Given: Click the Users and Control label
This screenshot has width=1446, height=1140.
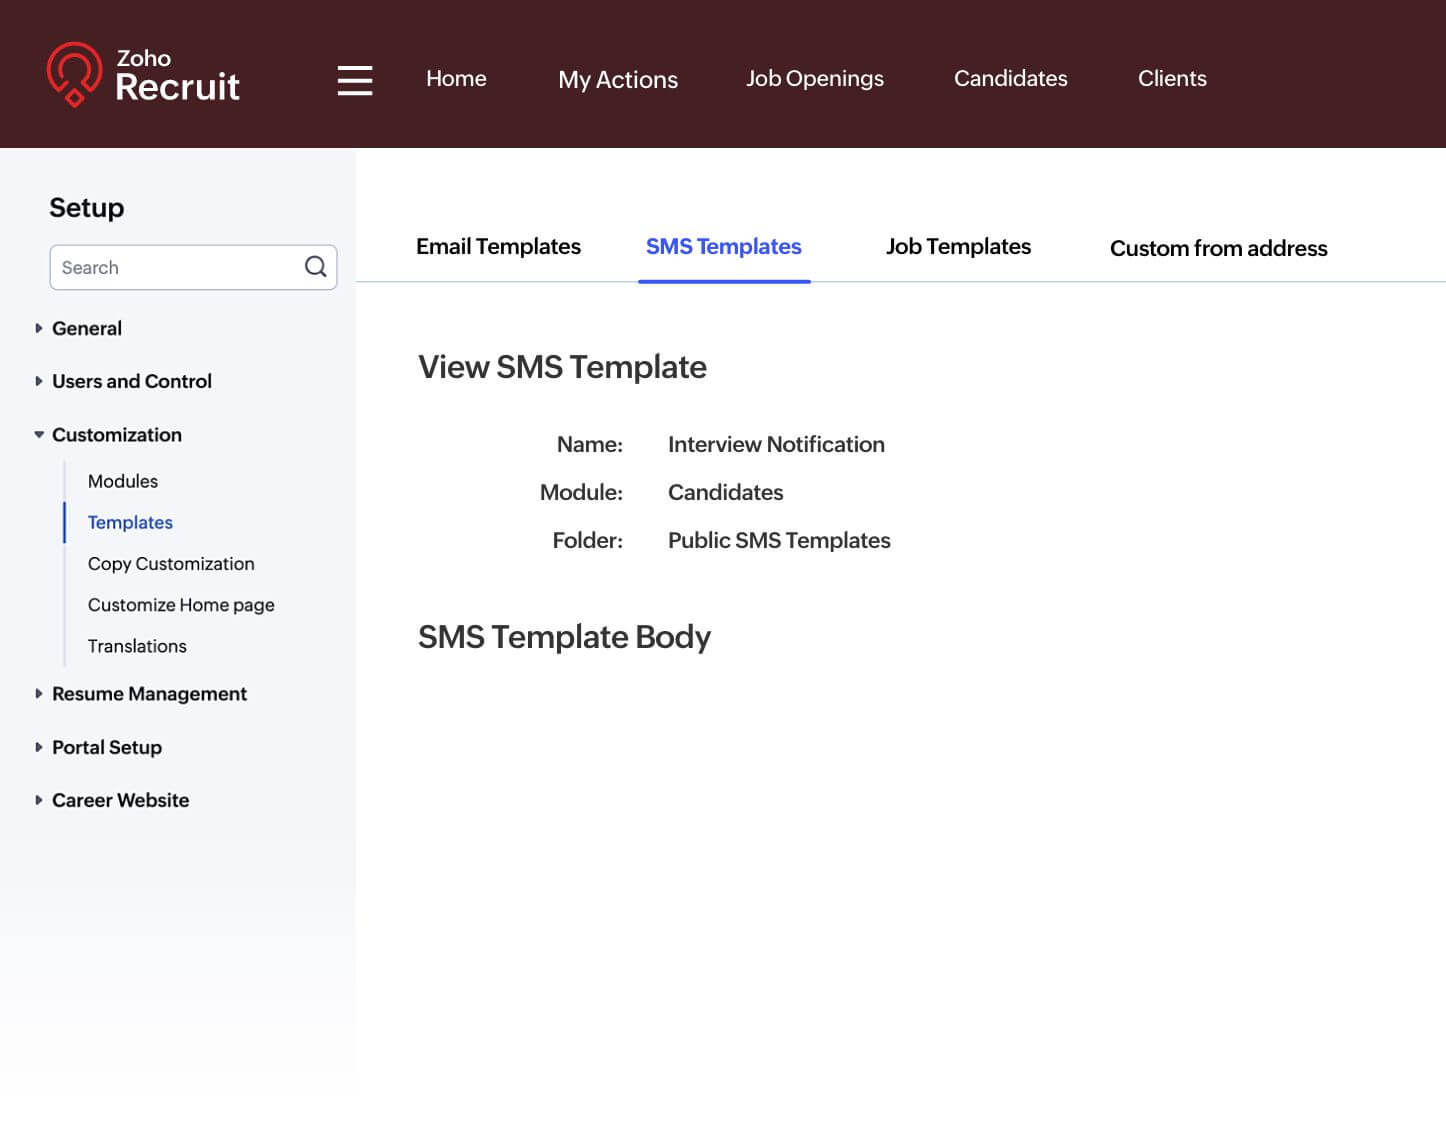Looking at the screenshot, I should tap(132, 381).
